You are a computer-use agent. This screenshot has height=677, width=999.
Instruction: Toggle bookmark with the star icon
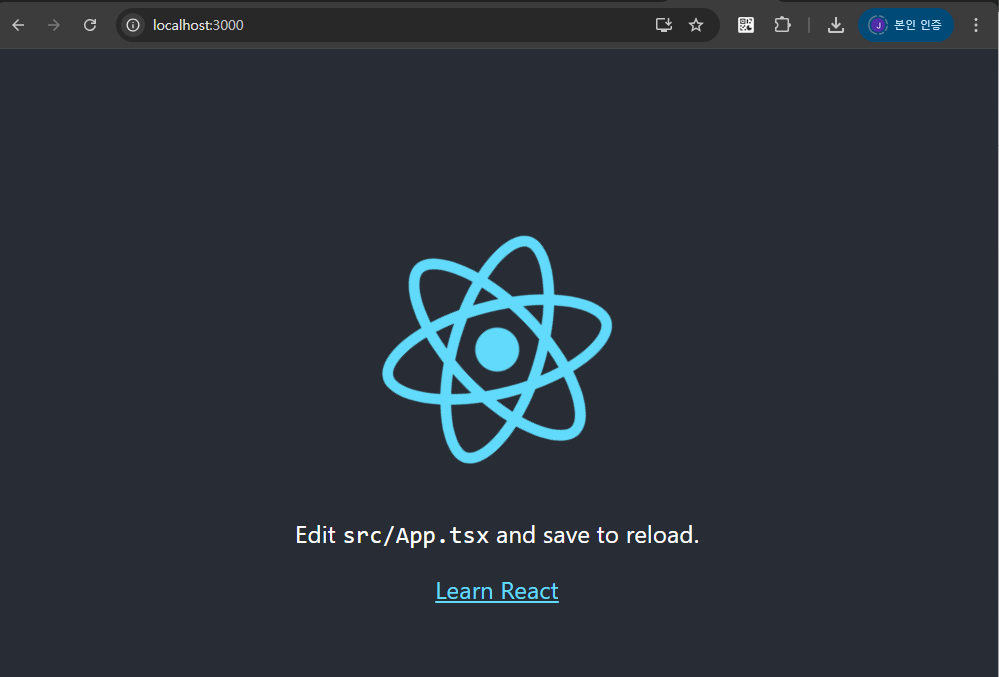click(696, 25)
